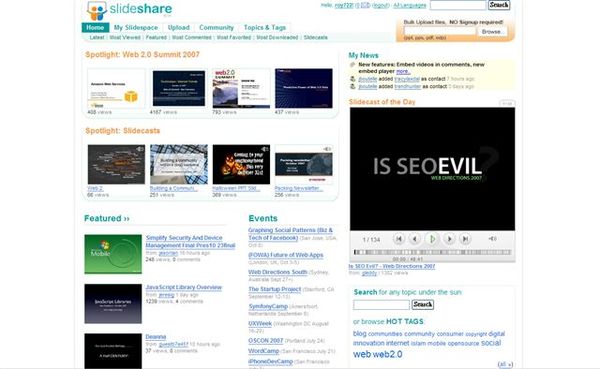Select Most Commented sub-menu link
The image size is (600, 369).
[x=192, y=38]
